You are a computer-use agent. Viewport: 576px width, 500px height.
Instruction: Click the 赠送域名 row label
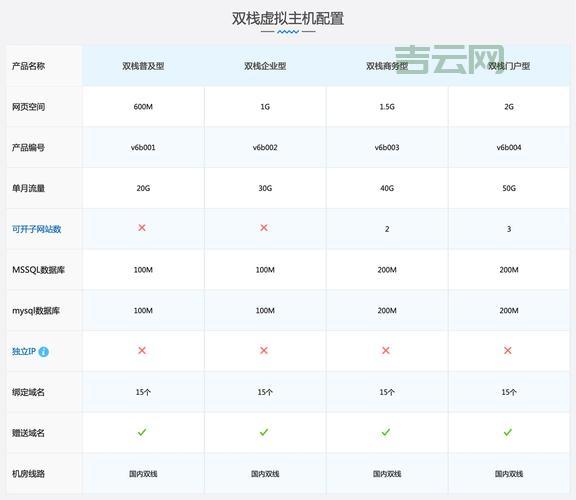[28, 433]
